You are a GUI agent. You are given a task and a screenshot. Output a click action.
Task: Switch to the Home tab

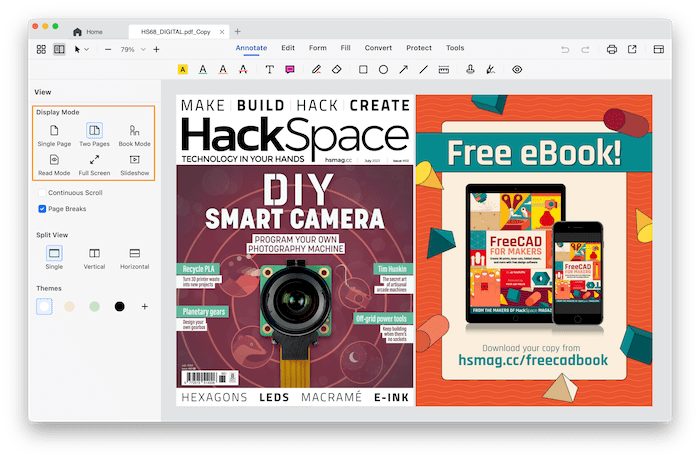pos(87,32)
